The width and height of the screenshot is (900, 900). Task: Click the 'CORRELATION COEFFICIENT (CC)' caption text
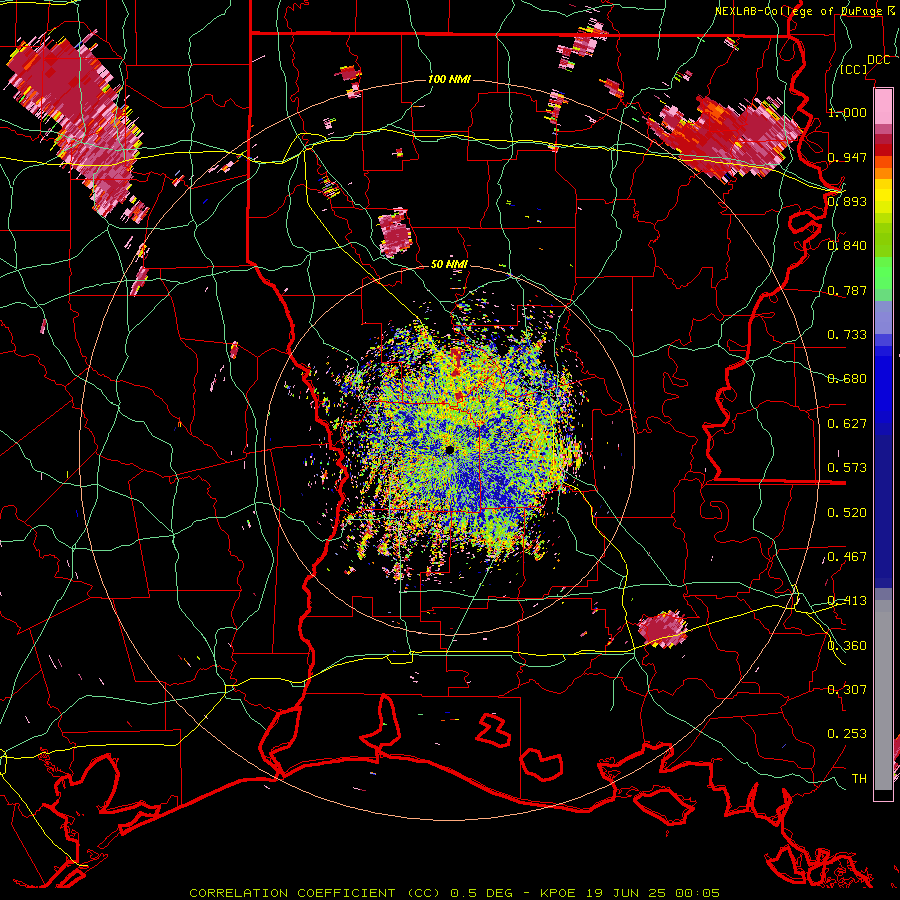[315, 893]
